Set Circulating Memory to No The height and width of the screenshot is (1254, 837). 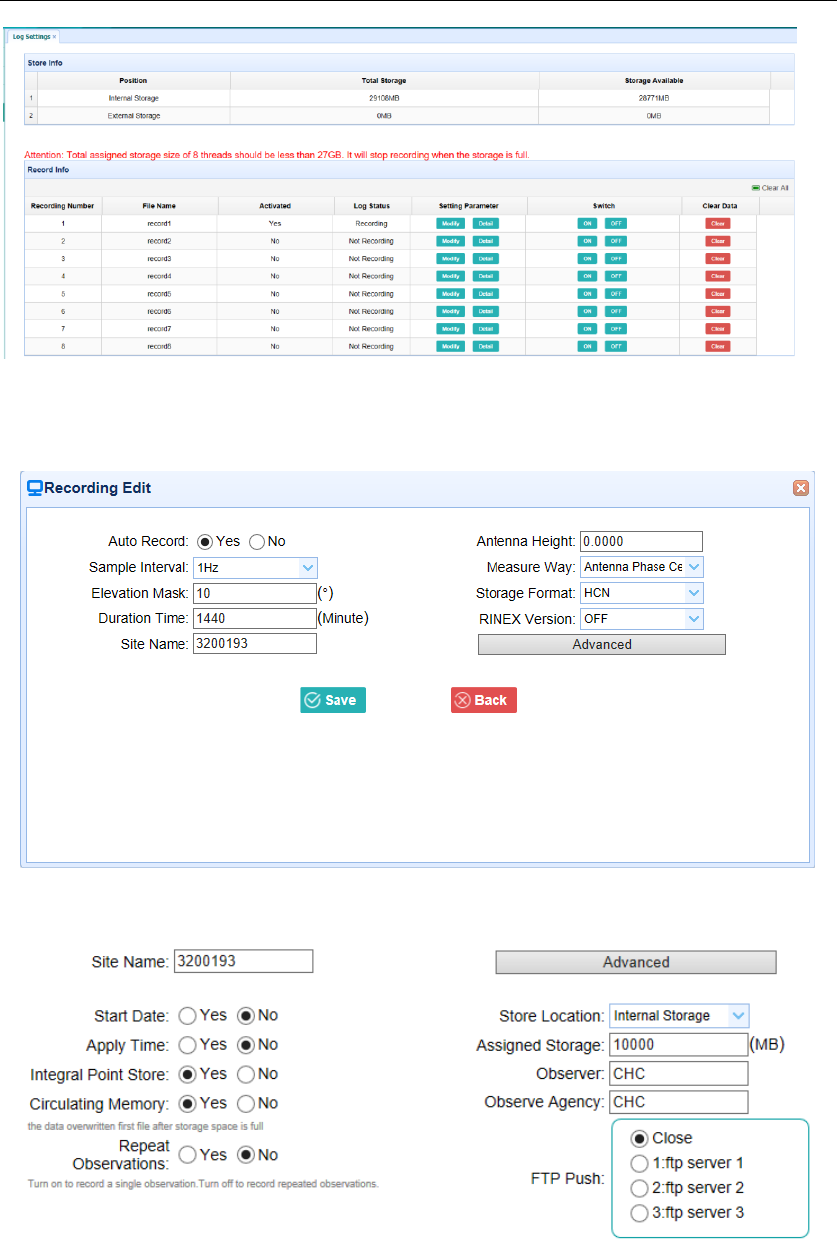[x=245, y=1104]
